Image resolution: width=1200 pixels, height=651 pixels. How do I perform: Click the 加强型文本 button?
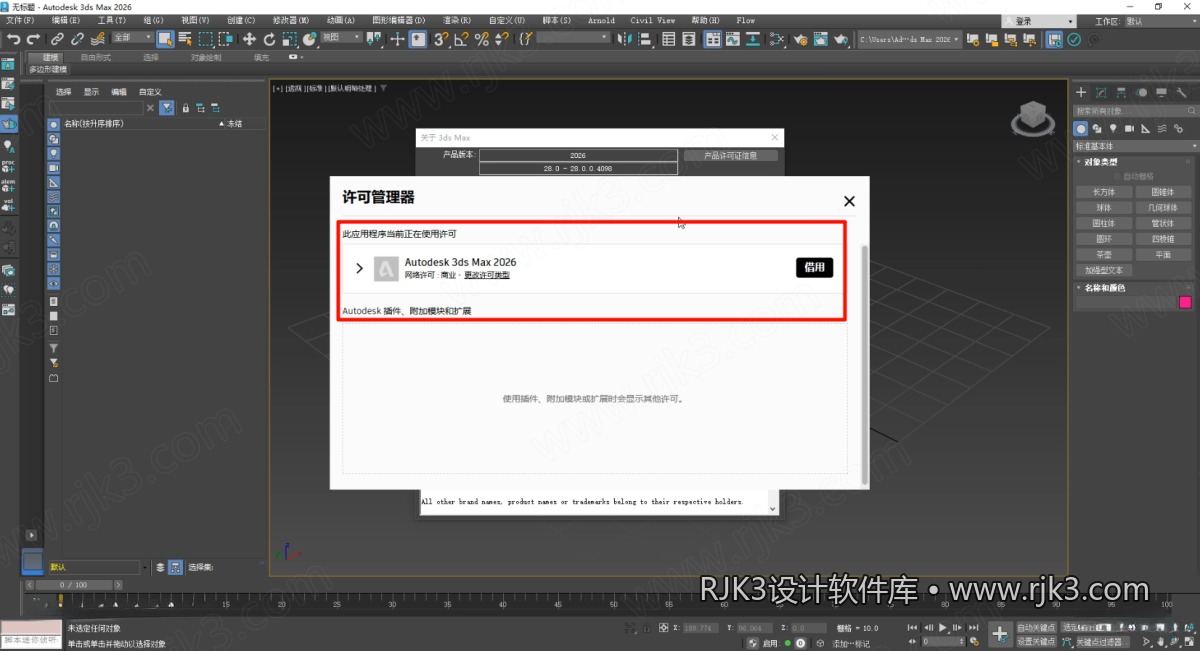1104,270
